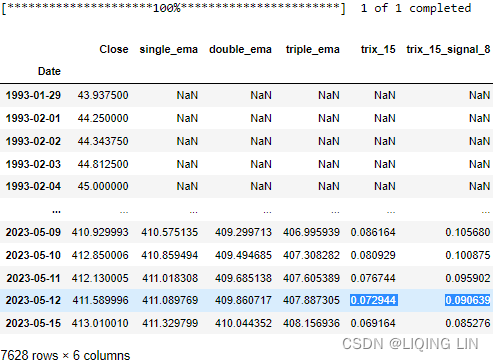Select the 2023-05-09 date row label
The width and height of the screenshot is (493, 361).
tap(33, 232)
